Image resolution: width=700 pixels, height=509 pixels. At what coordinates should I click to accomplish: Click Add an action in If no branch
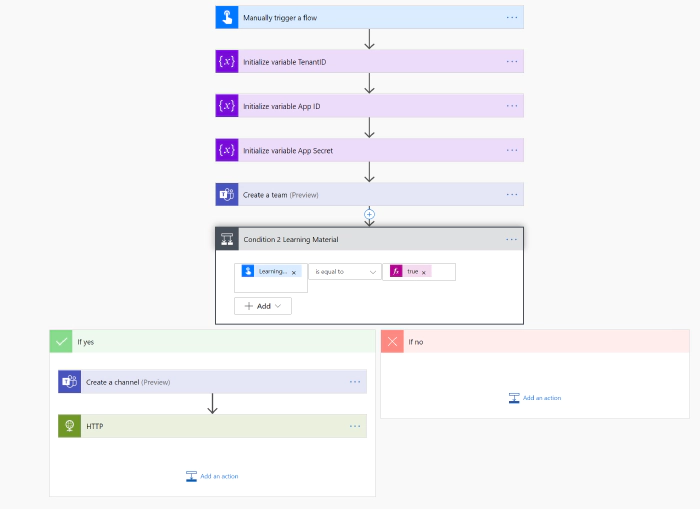click(x=535, y=398)
